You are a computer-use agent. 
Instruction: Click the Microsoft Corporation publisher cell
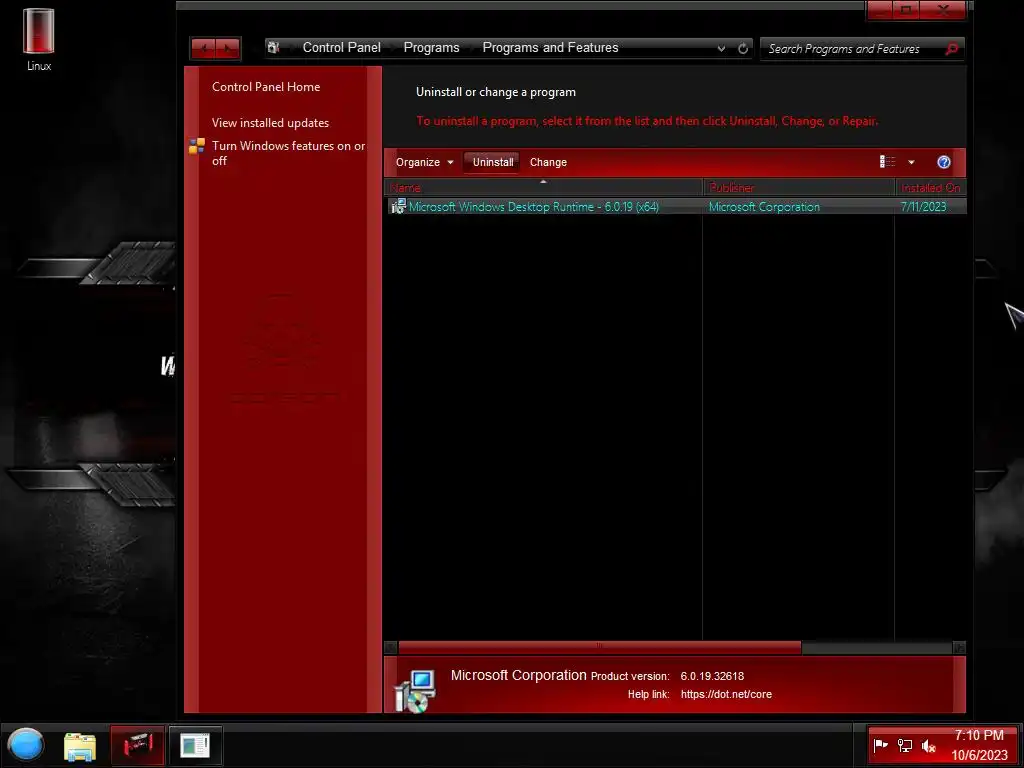click(x=764, y=207)
